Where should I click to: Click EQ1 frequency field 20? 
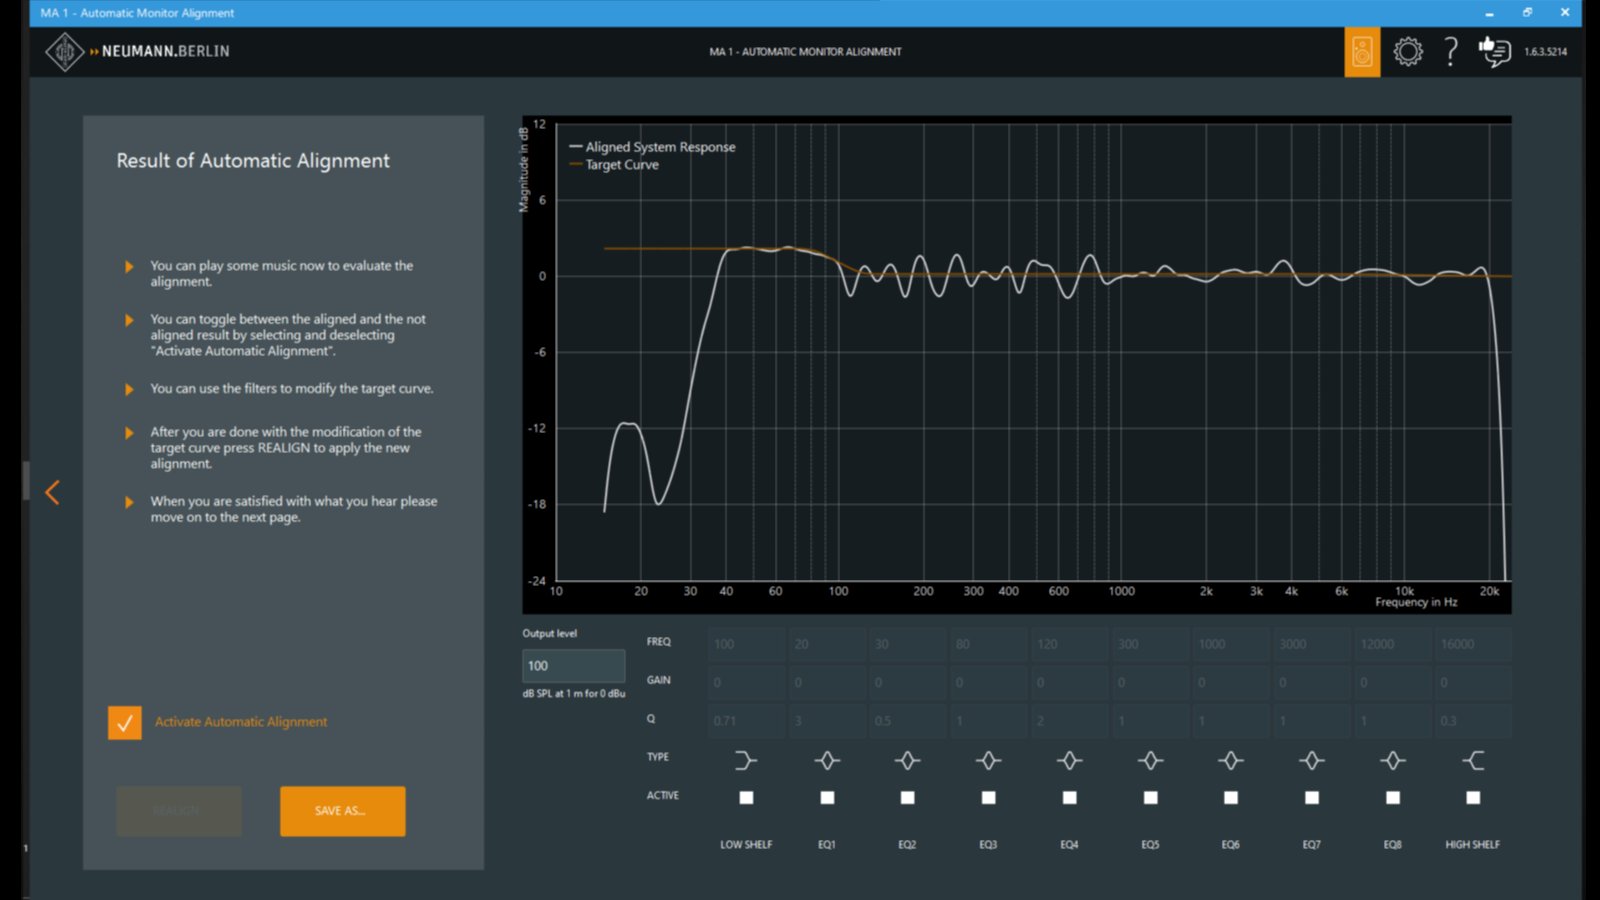pyautogui.click(x=827, y=644)
